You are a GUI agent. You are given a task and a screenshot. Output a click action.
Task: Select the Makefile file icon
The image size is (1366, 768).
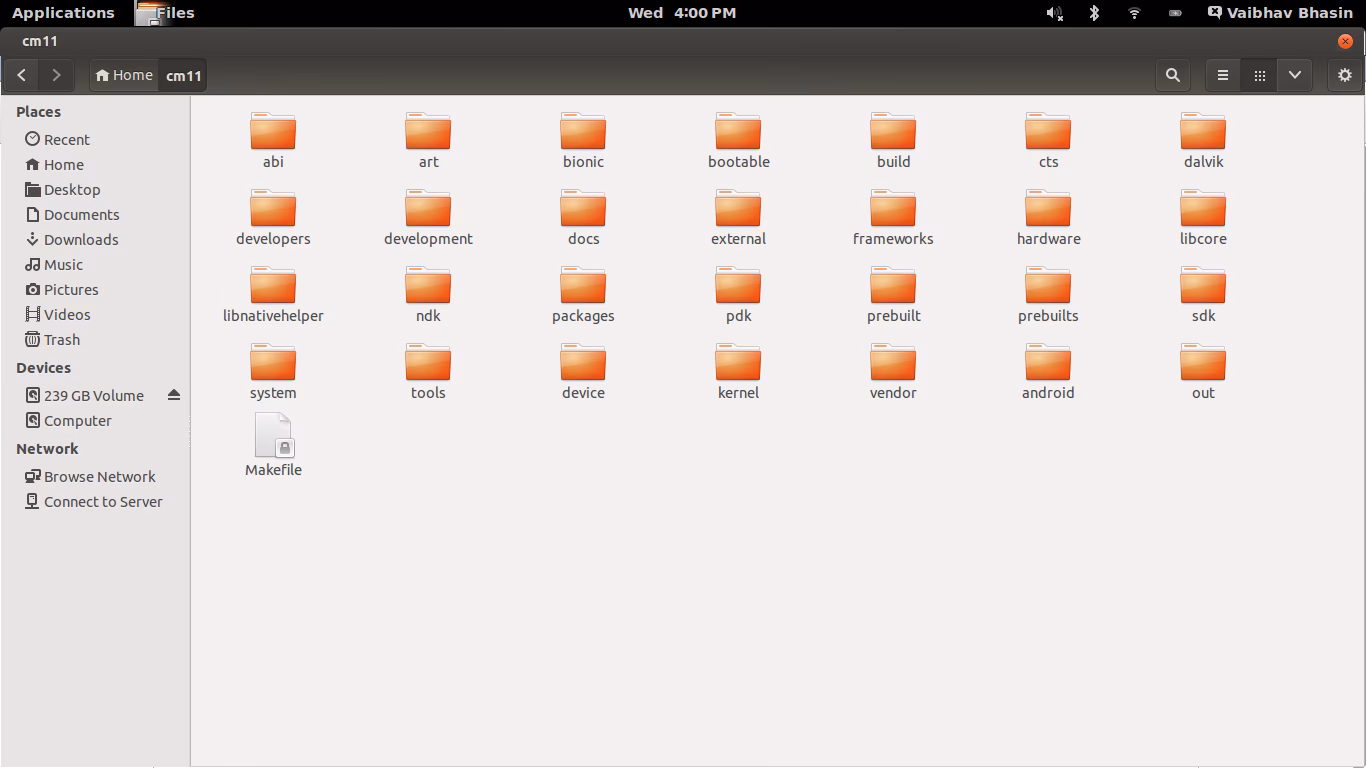click(273, 437)
